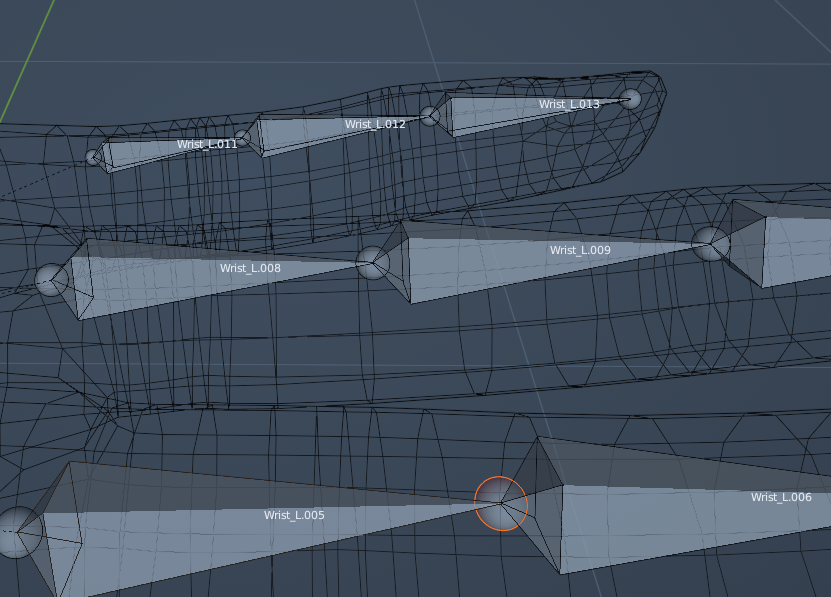Viewport: 831px width, 597px height.
Task: Click the joint between Wrist_L.008 and Wrist_L.009
Action: pos(373,262)
